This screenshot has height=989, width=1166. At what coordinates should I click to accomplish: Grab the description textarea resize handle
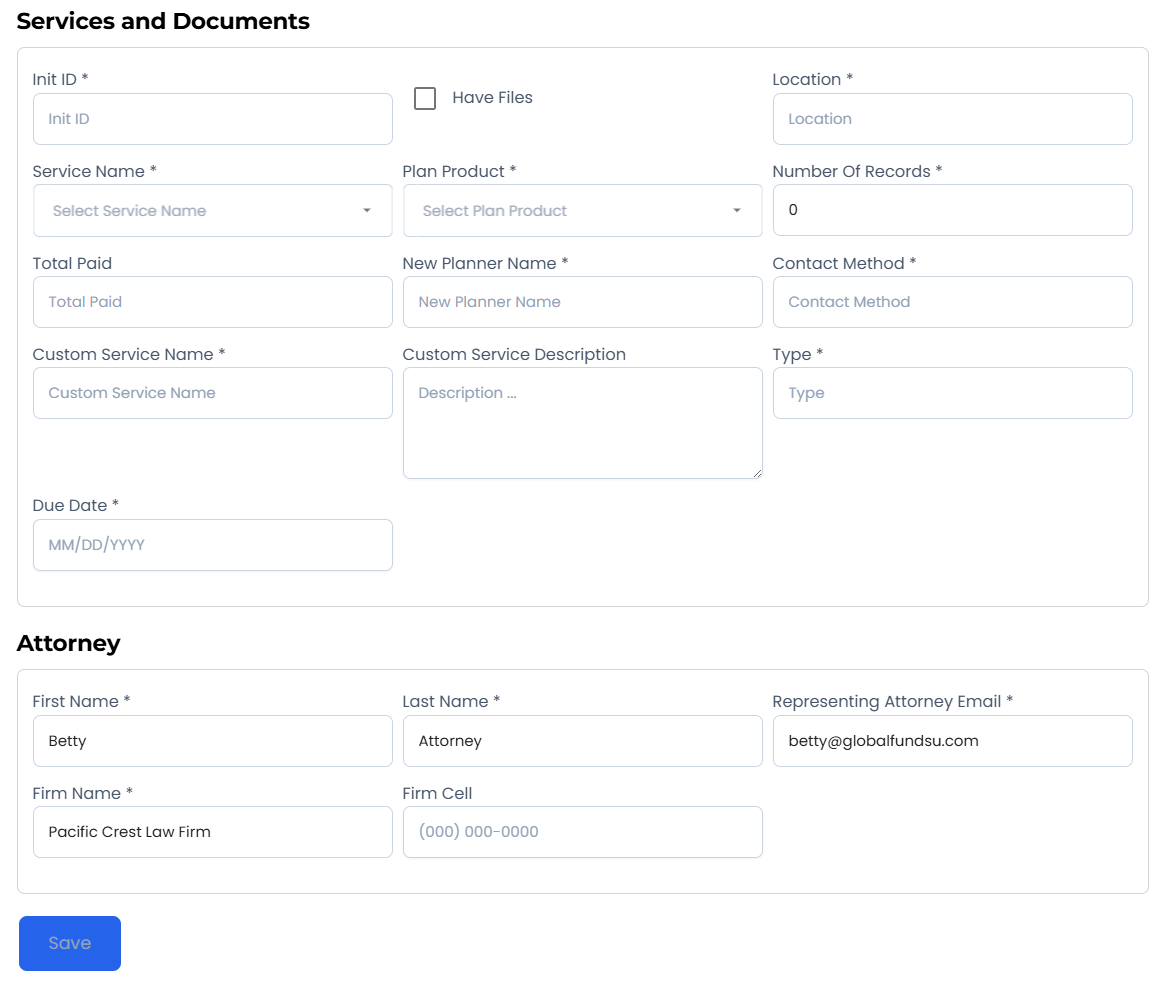pos(757,473)
